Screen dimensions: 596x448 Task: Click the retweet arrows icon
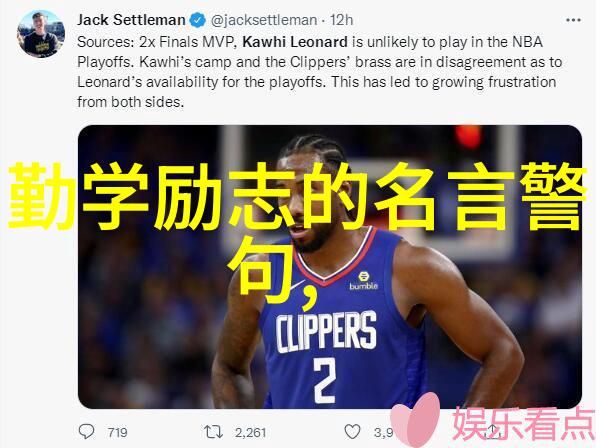[x=213, y=432]
